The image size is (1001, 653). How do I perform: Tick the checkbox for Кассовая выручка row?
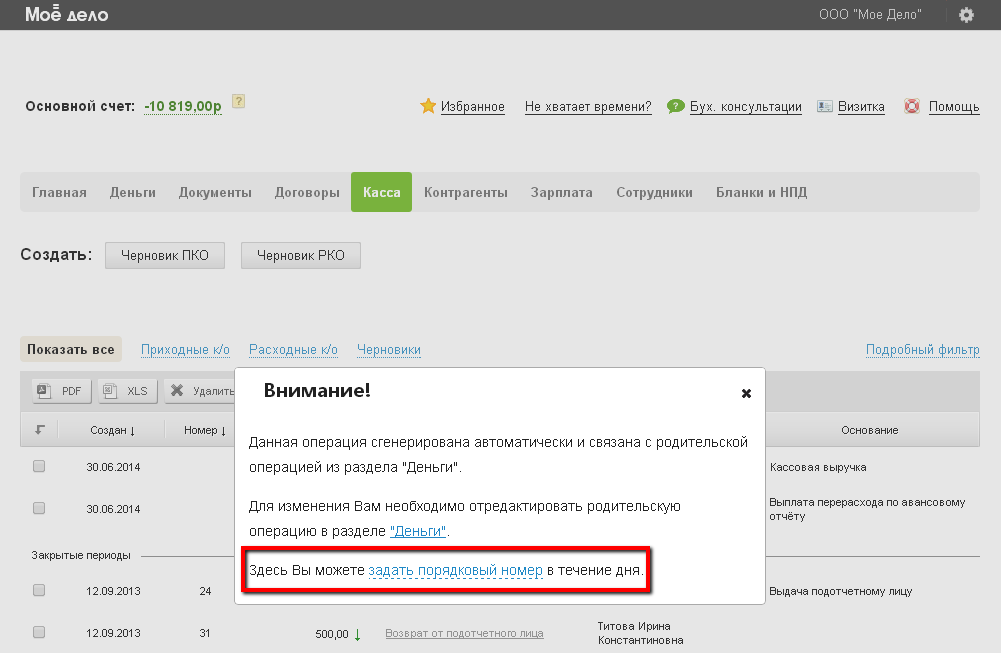click(39, 466)
